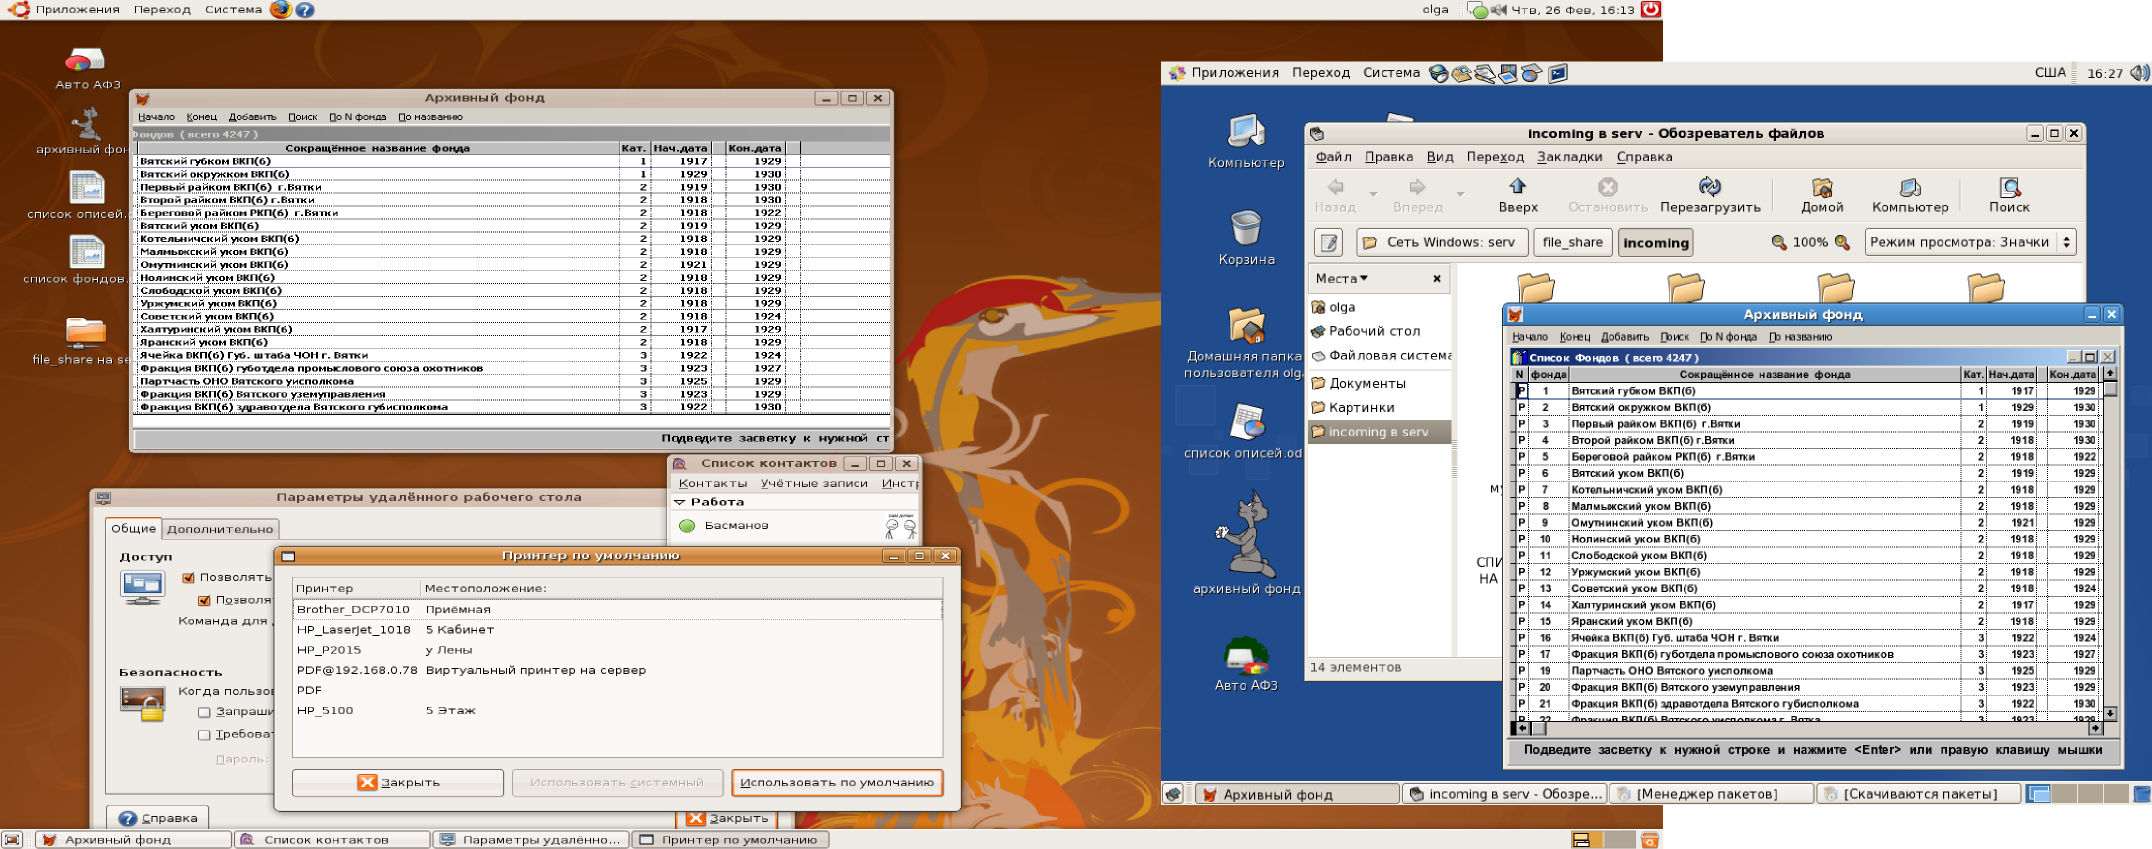Image resolution: width=2152 pixels, height=849 pixels.
Task: Click the Компьютер toolbar icon in file browser
Action: point(1909,188)
